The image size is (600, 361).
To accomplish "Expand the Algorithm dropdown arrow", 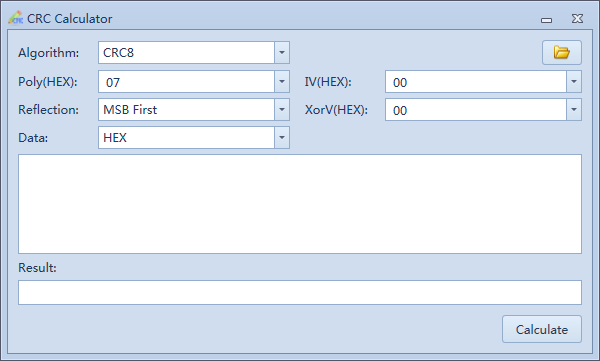I will [x=282, y=52].
